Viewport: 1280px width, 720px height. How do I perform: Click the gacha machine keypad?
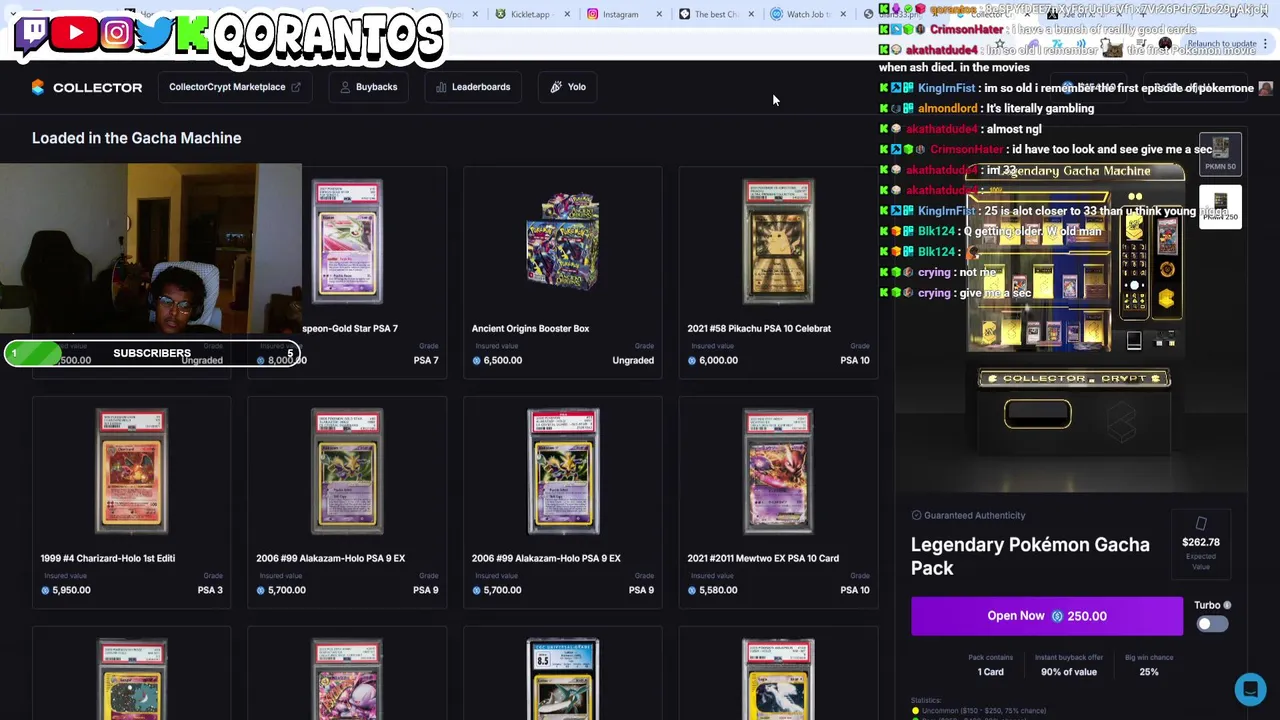tap(1134, 262)
